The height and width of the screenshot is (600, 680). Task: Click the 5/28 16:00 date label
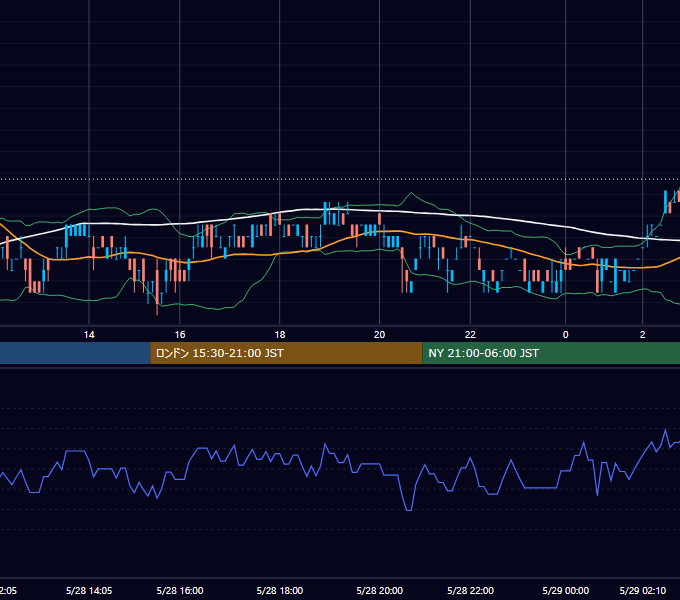click(180, 590)
